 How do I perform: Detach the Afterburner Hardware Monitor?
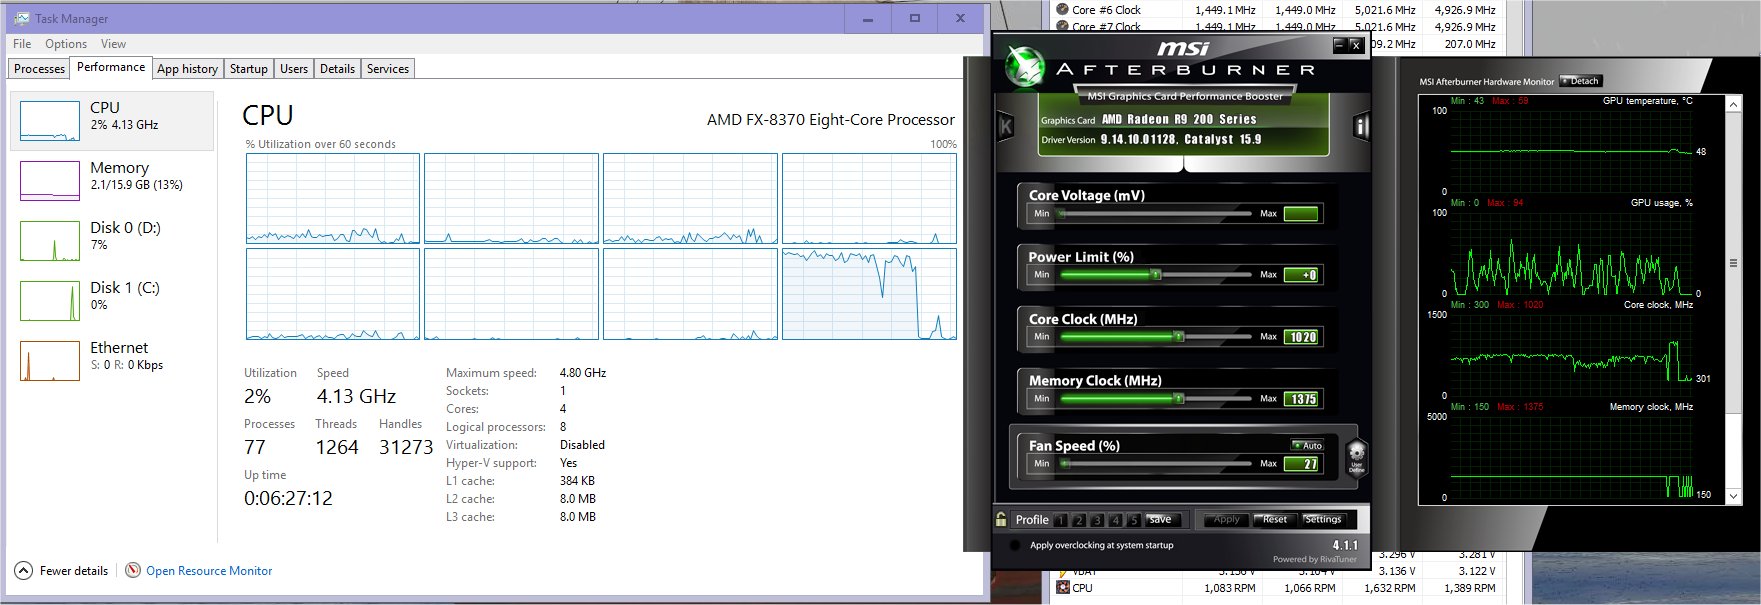(1580, 81)
